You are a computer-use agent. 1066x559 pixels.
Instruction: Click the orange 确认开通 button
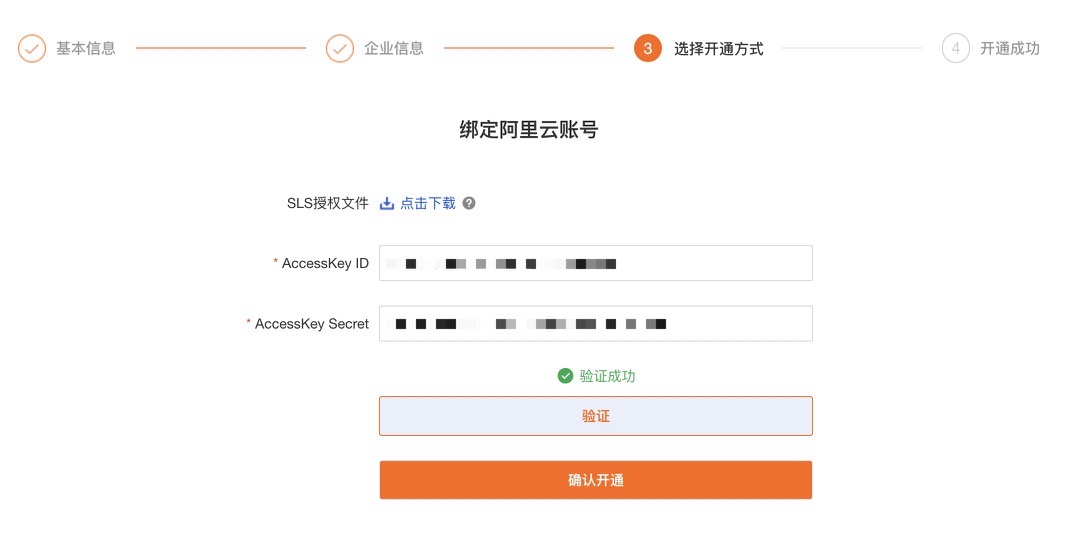pyautogui.click(x=596, y=480)
